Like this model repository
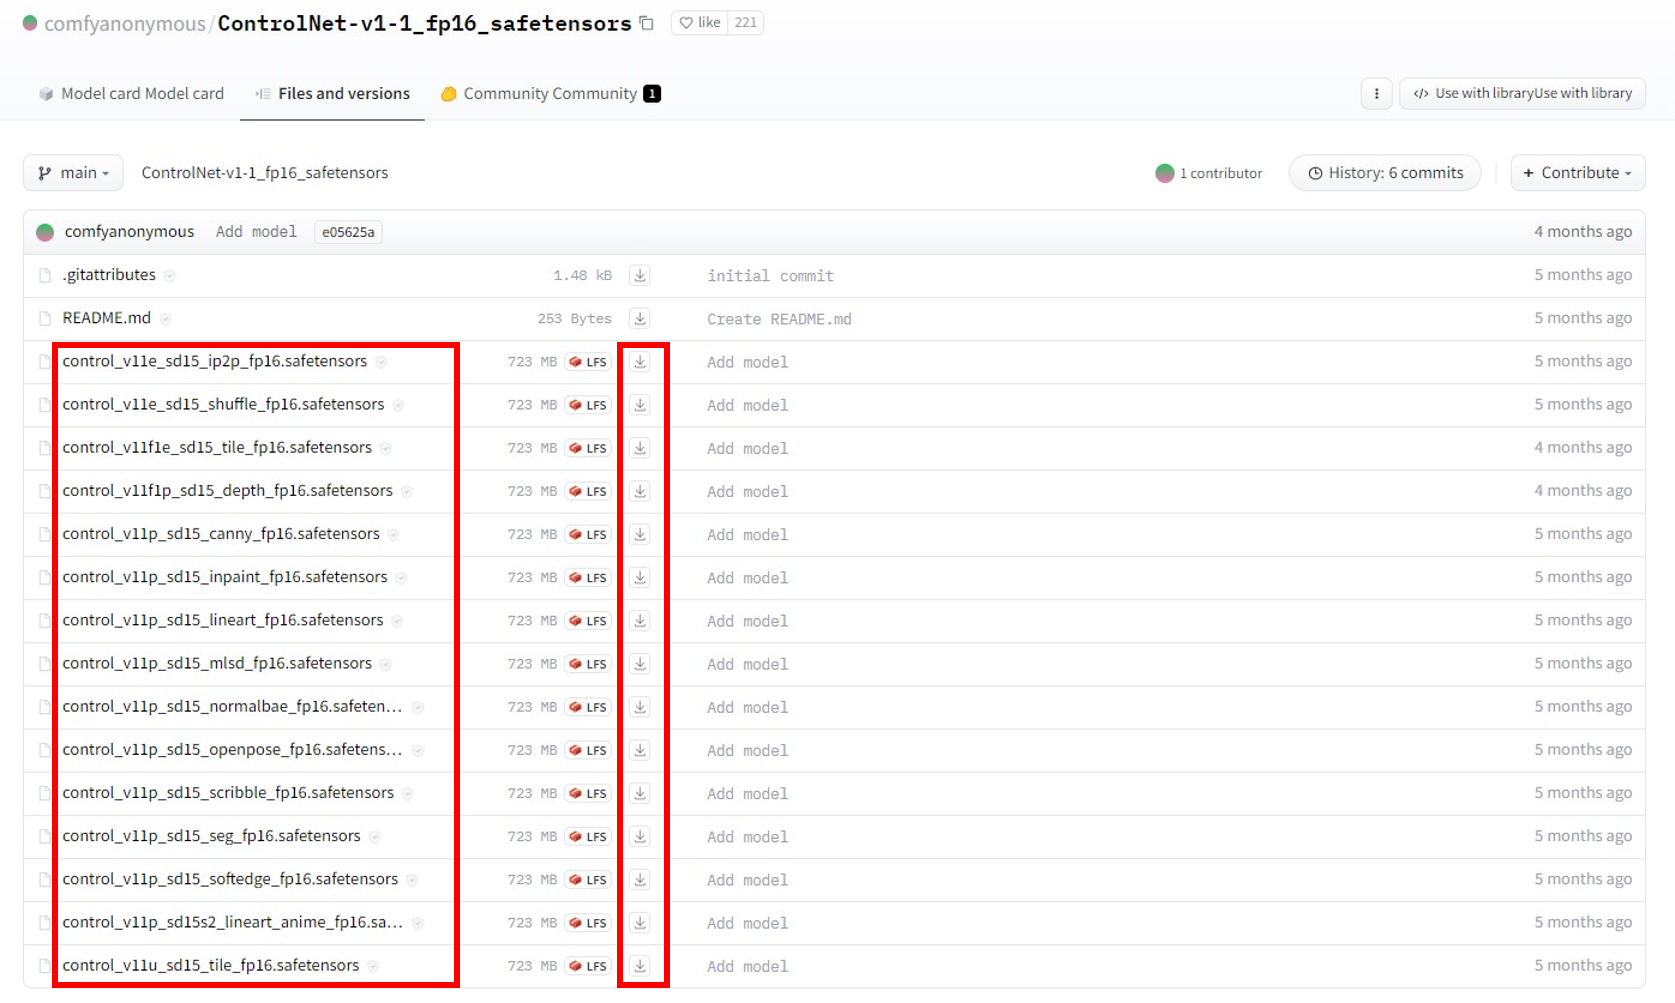Viewport: 1675px width, 1003px height. [700, 23]
